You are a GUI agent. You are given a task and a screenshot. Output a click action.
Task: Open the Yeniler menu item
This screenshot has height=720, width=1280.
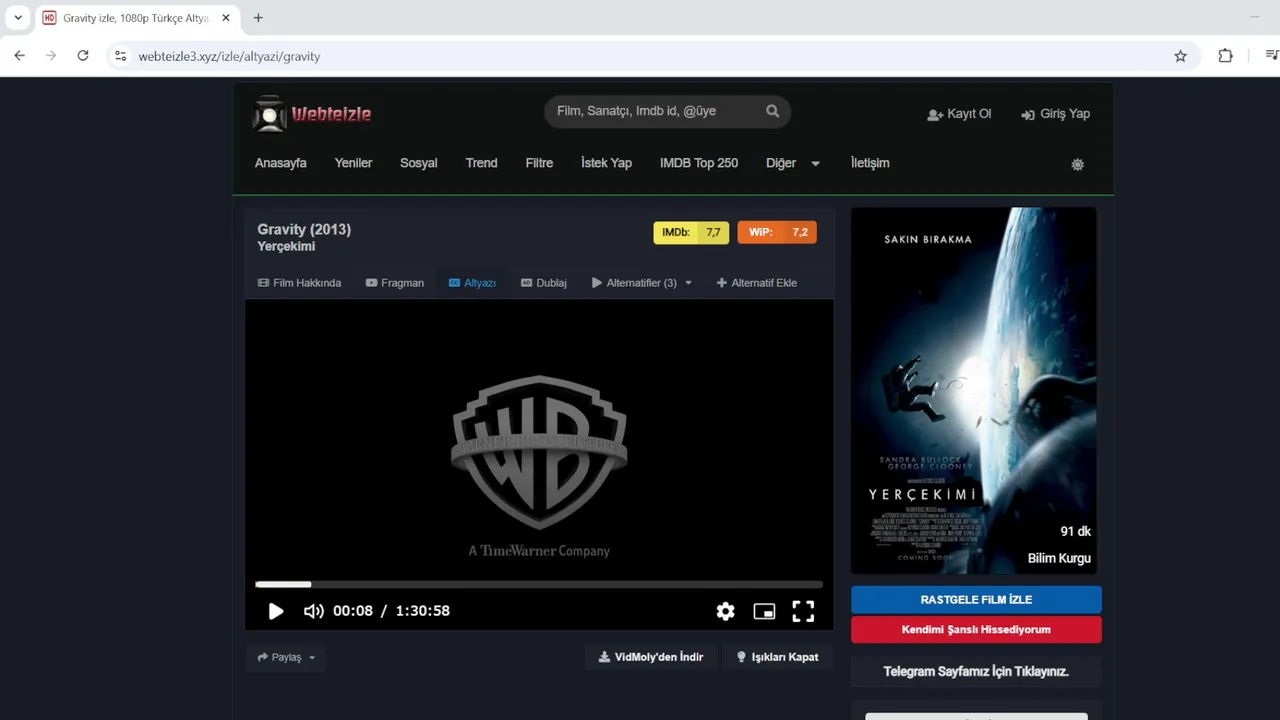[x=353, y=163]
